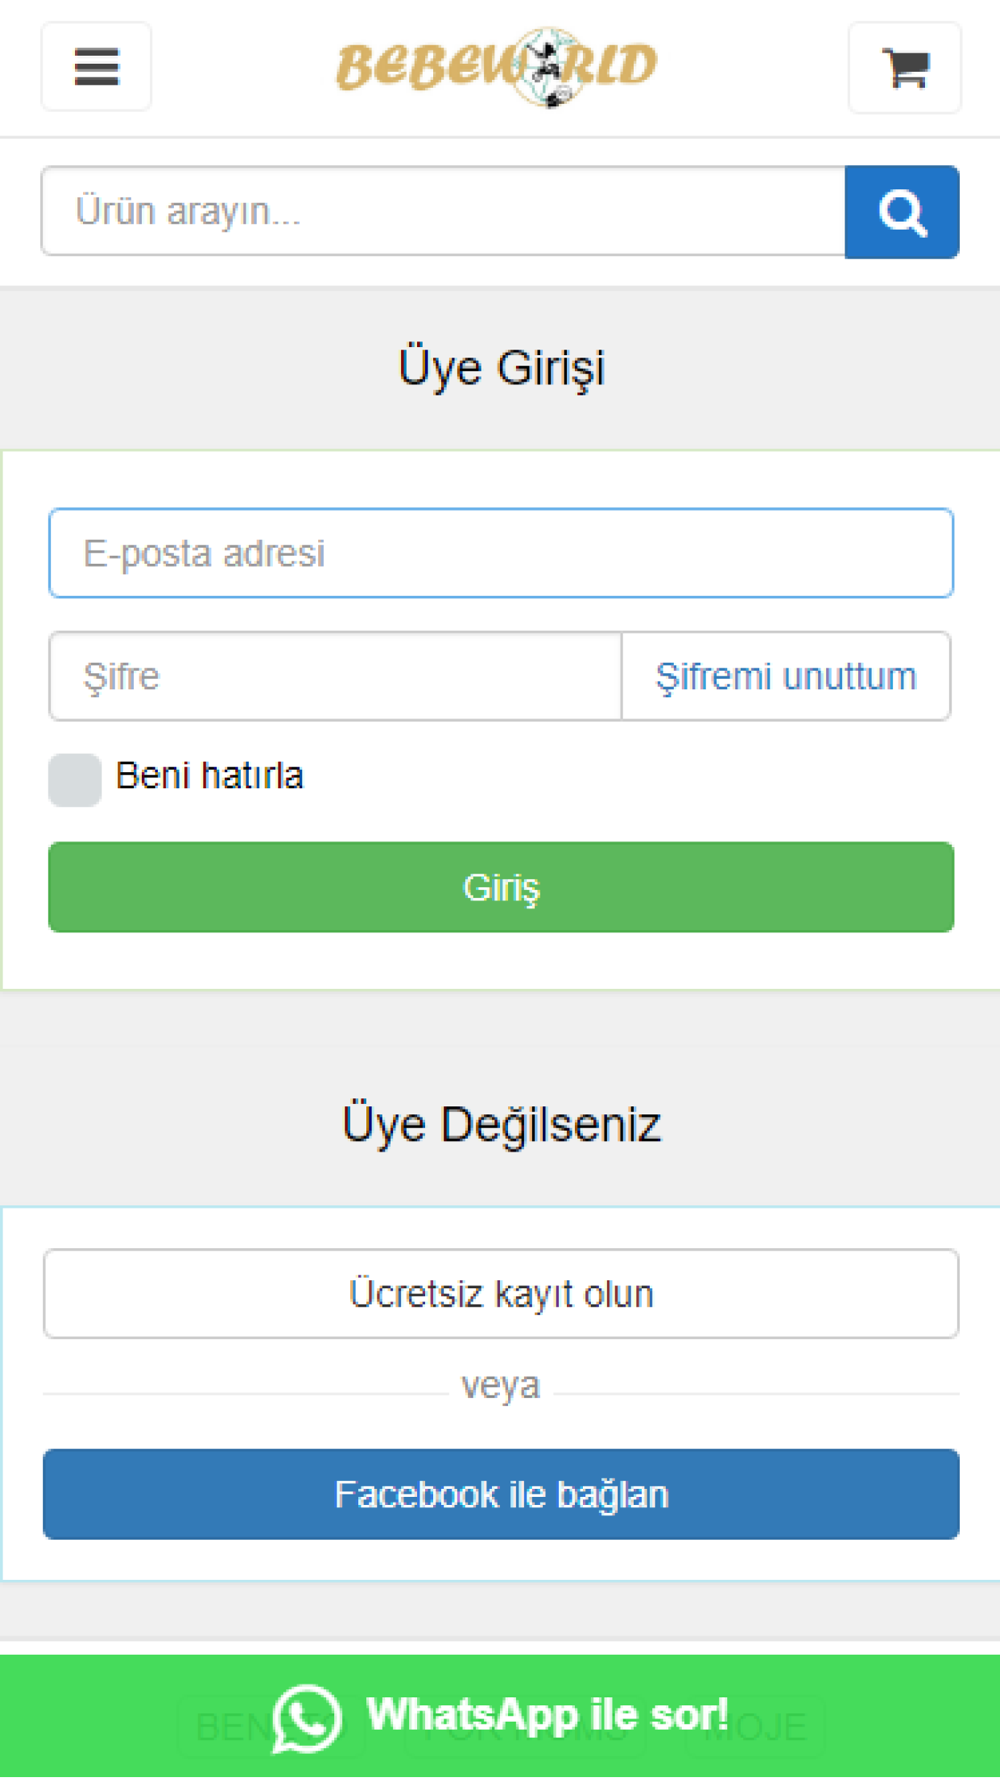
Task: Choose Ücretsiz kayıt olun button
Action: (501, 1294)
